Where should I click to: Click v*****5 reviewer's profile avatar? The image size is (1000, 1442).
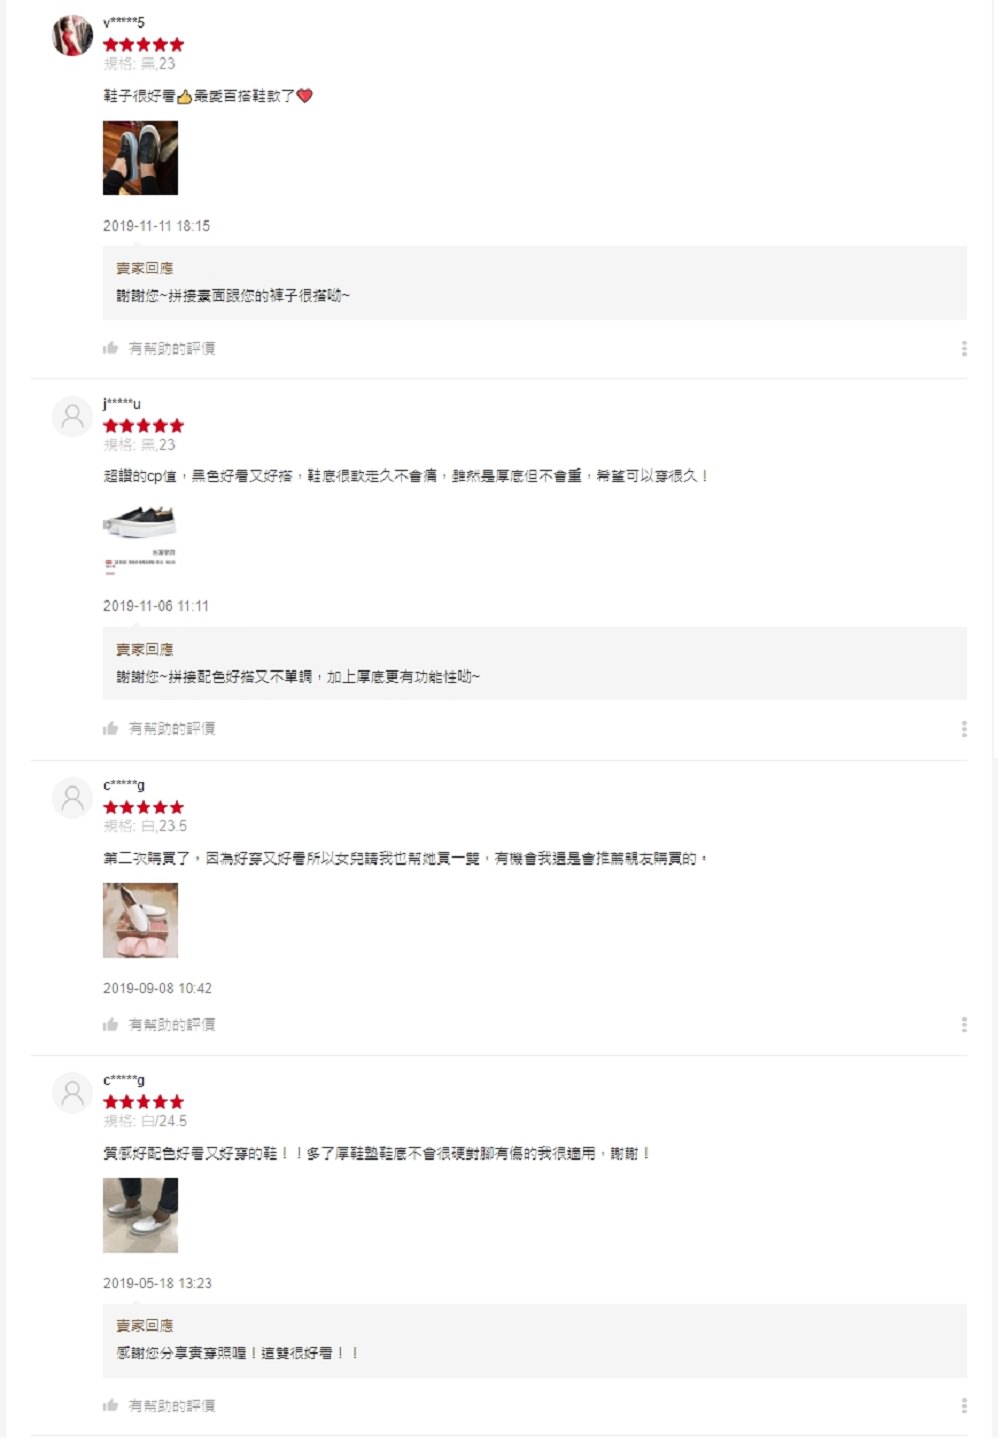72,36
